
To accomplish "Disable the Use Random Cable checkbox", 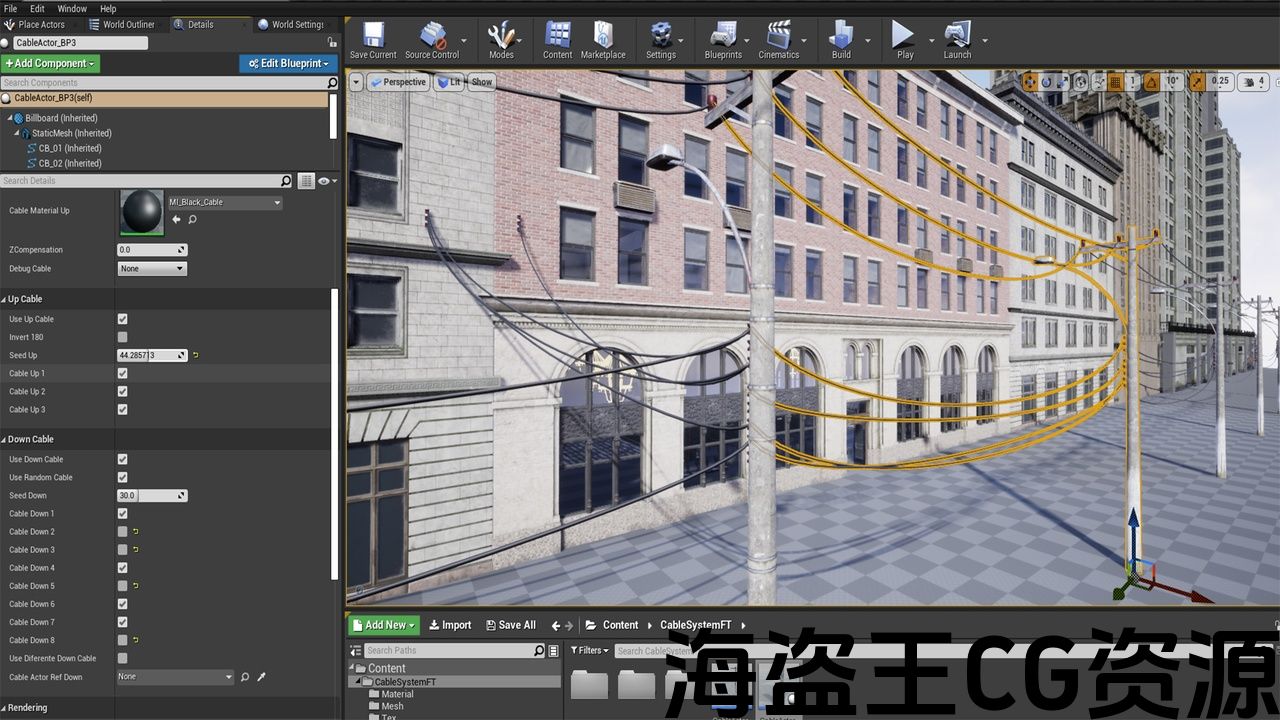I will click(x=123, y=477).
